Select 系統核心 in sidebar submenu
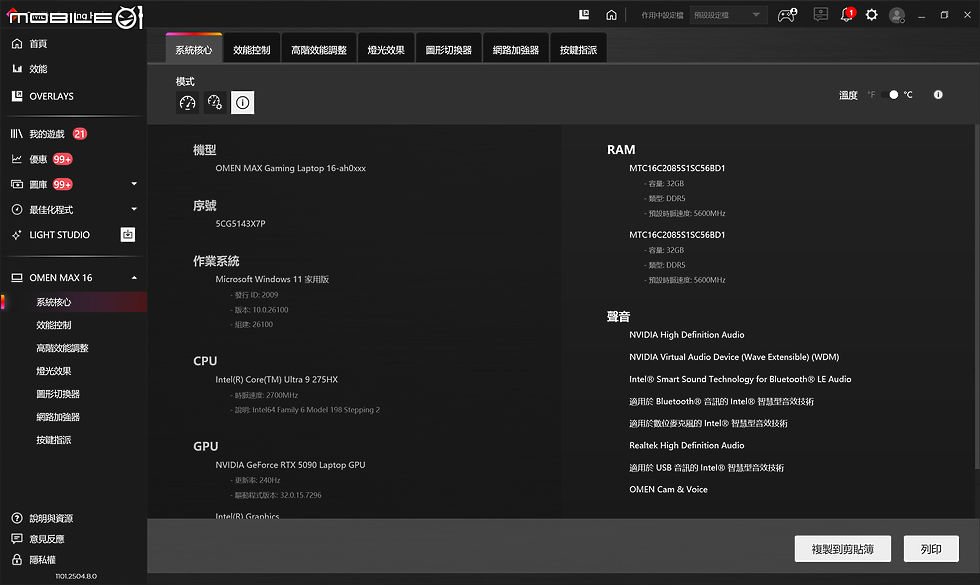 [x=54, y=302]
